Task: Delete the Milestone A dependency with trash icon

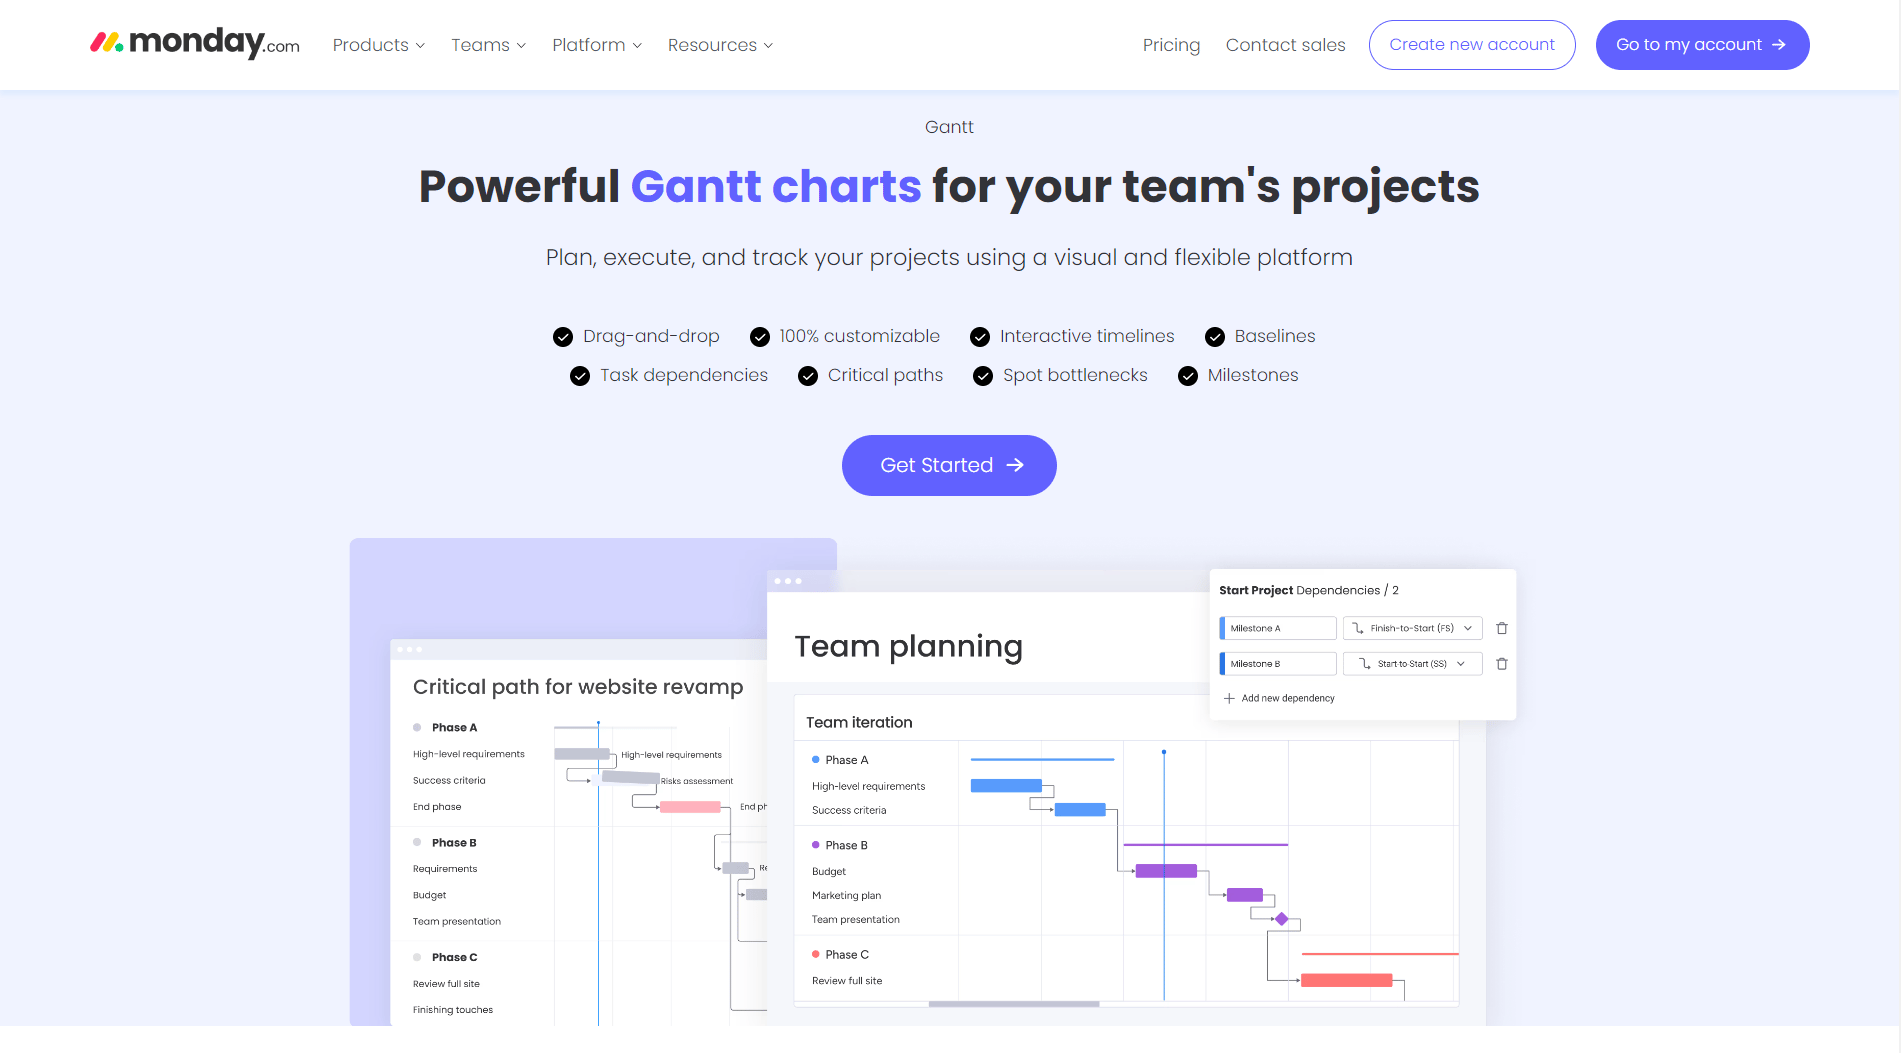Action: tap(1501, 629)
